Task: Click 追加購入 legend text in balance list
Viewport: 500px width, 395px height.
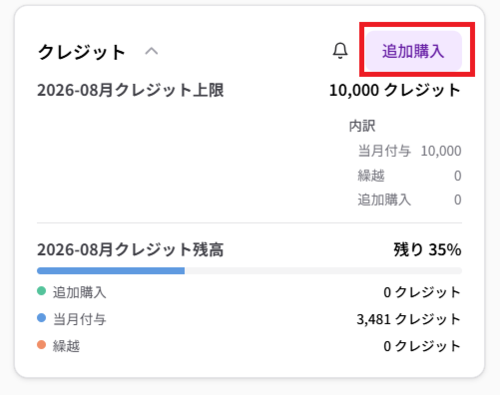Action: (x=79, y=292)
